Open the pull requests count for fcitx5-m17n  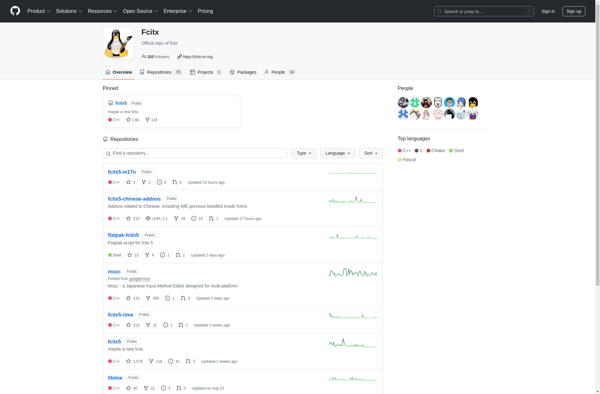point(177,182)
